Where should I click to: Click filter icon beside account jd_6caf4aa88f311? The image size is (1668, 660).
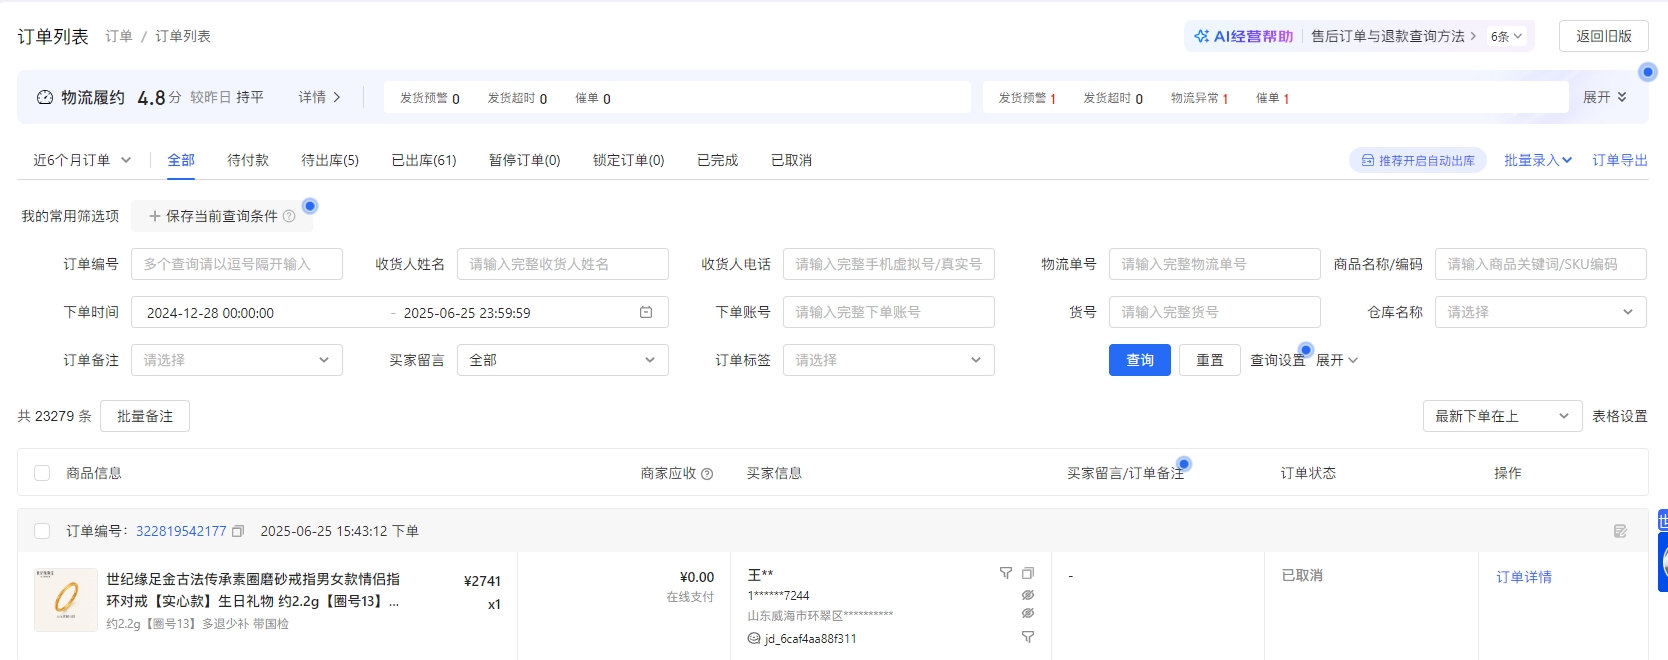pyautogui.click(x=1027, y=637)
